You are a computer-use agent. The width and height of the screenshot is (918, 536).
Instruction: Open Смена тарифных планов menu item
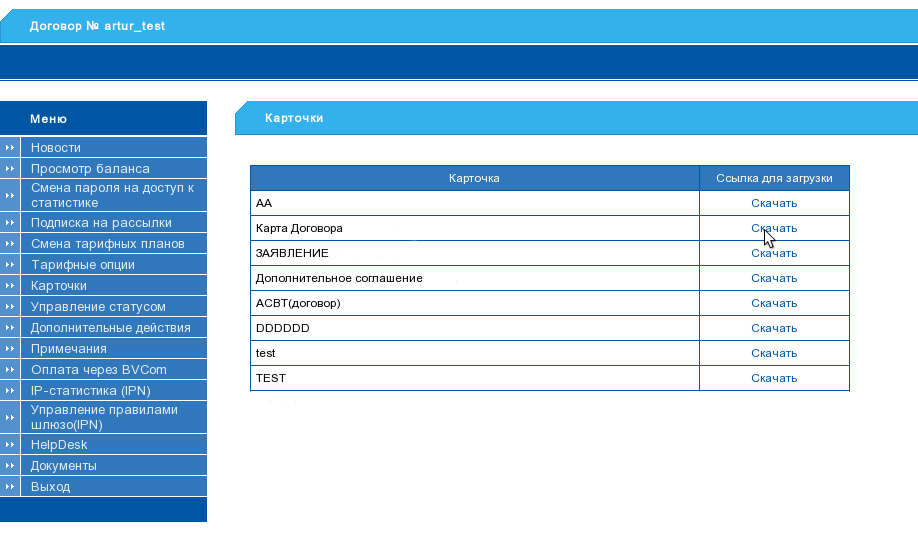coord(107,244)
